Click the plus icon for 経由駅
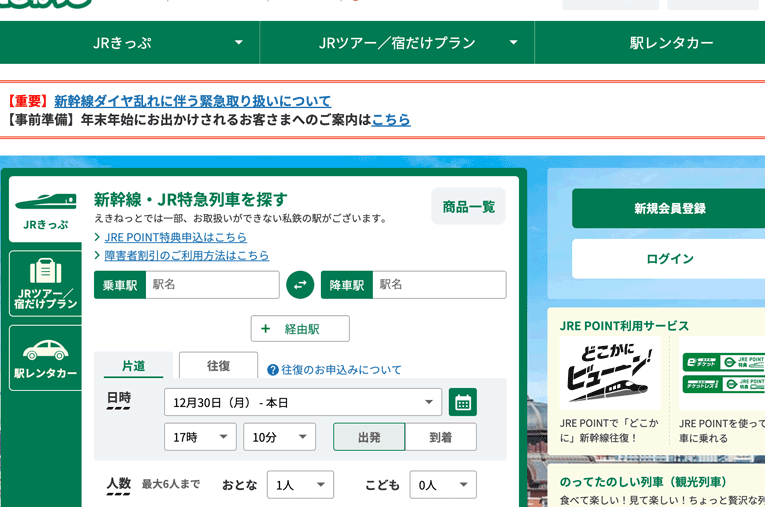 (x=265, y=329)
